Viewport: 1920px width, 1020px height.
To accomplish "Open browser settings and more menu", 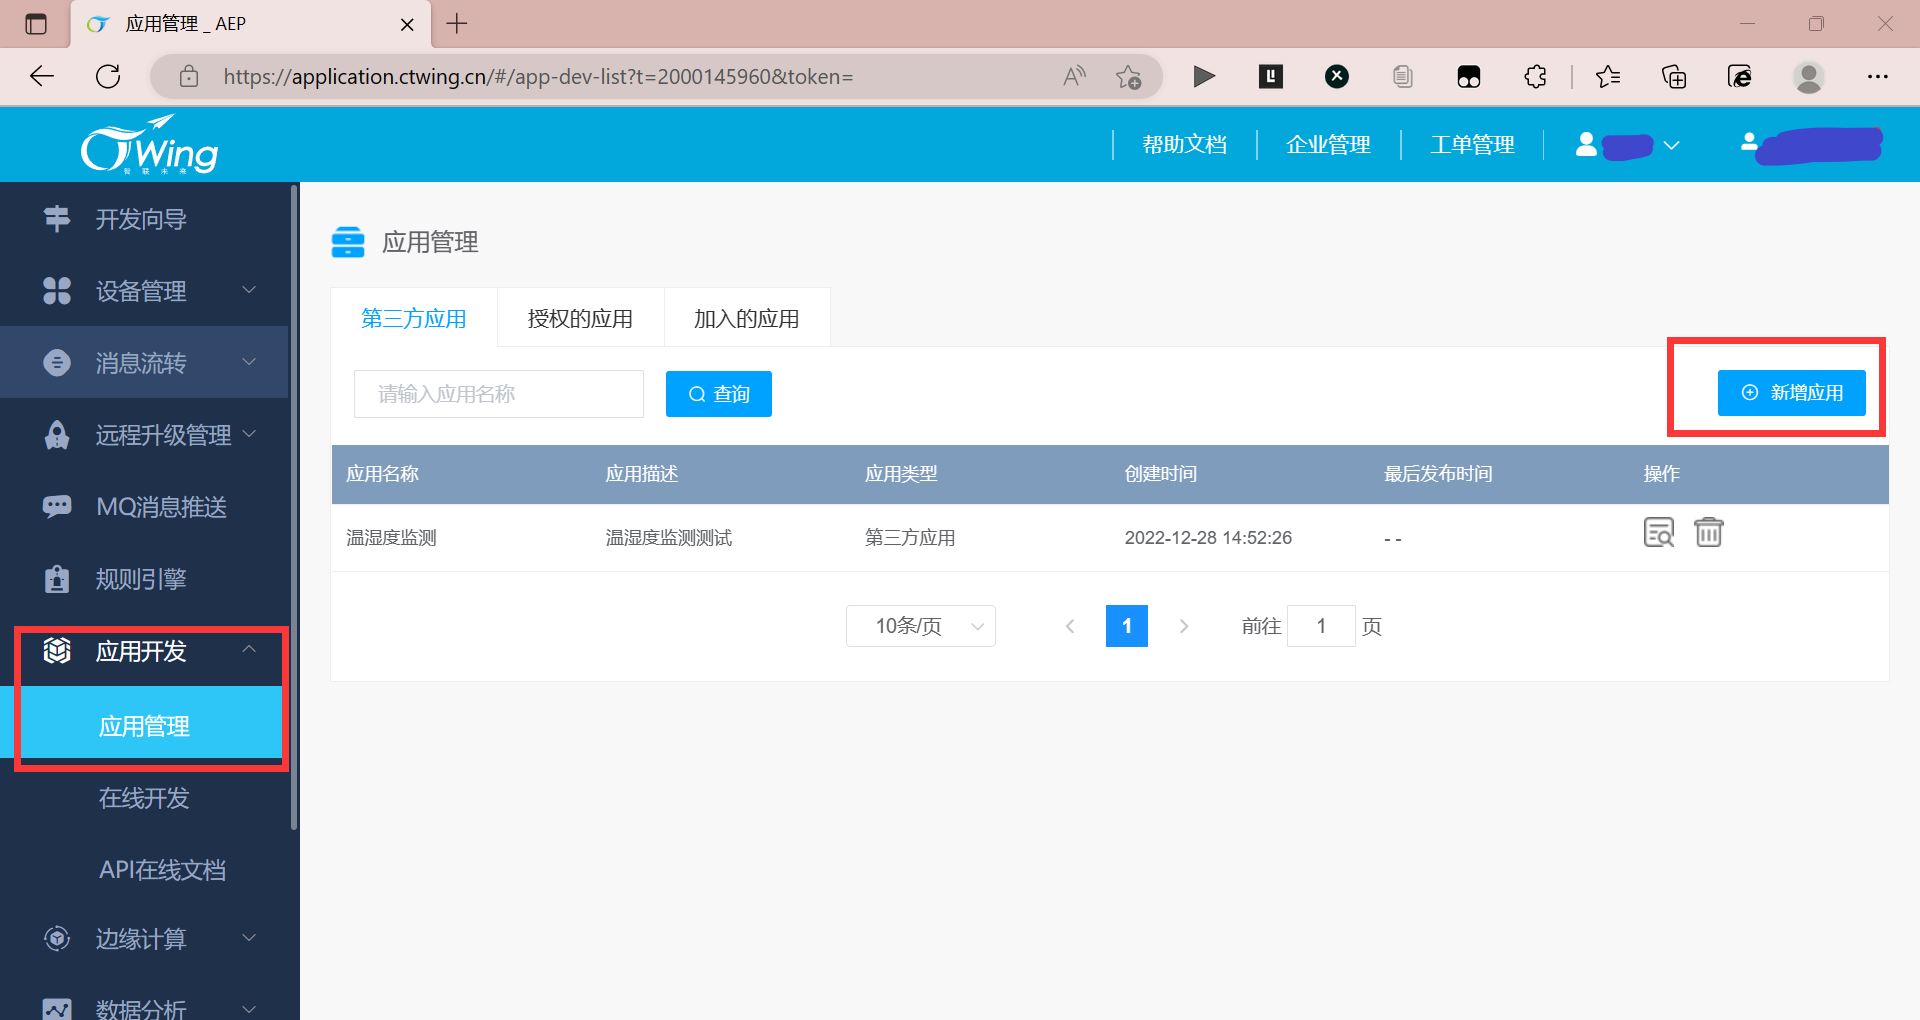I will (1878, 77).
